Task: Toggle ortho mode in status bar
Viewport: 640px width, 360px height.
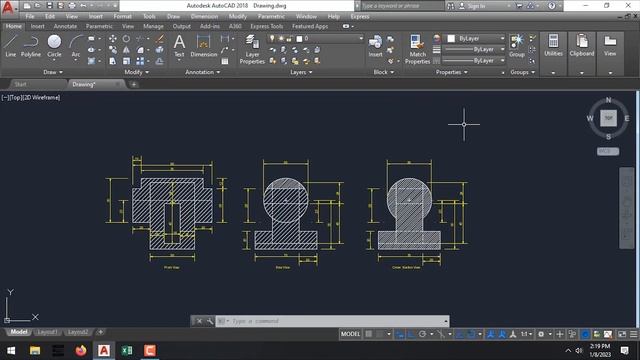Action: [x=411, y=334]
